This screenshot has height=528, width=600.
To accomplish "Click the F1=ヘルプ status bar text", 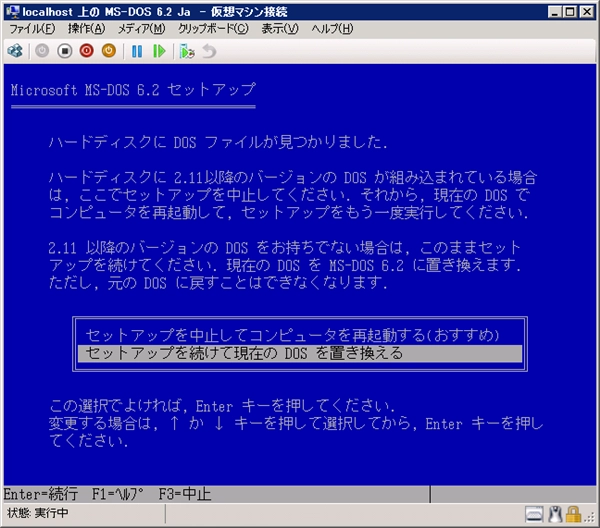I will coord(117,494).
